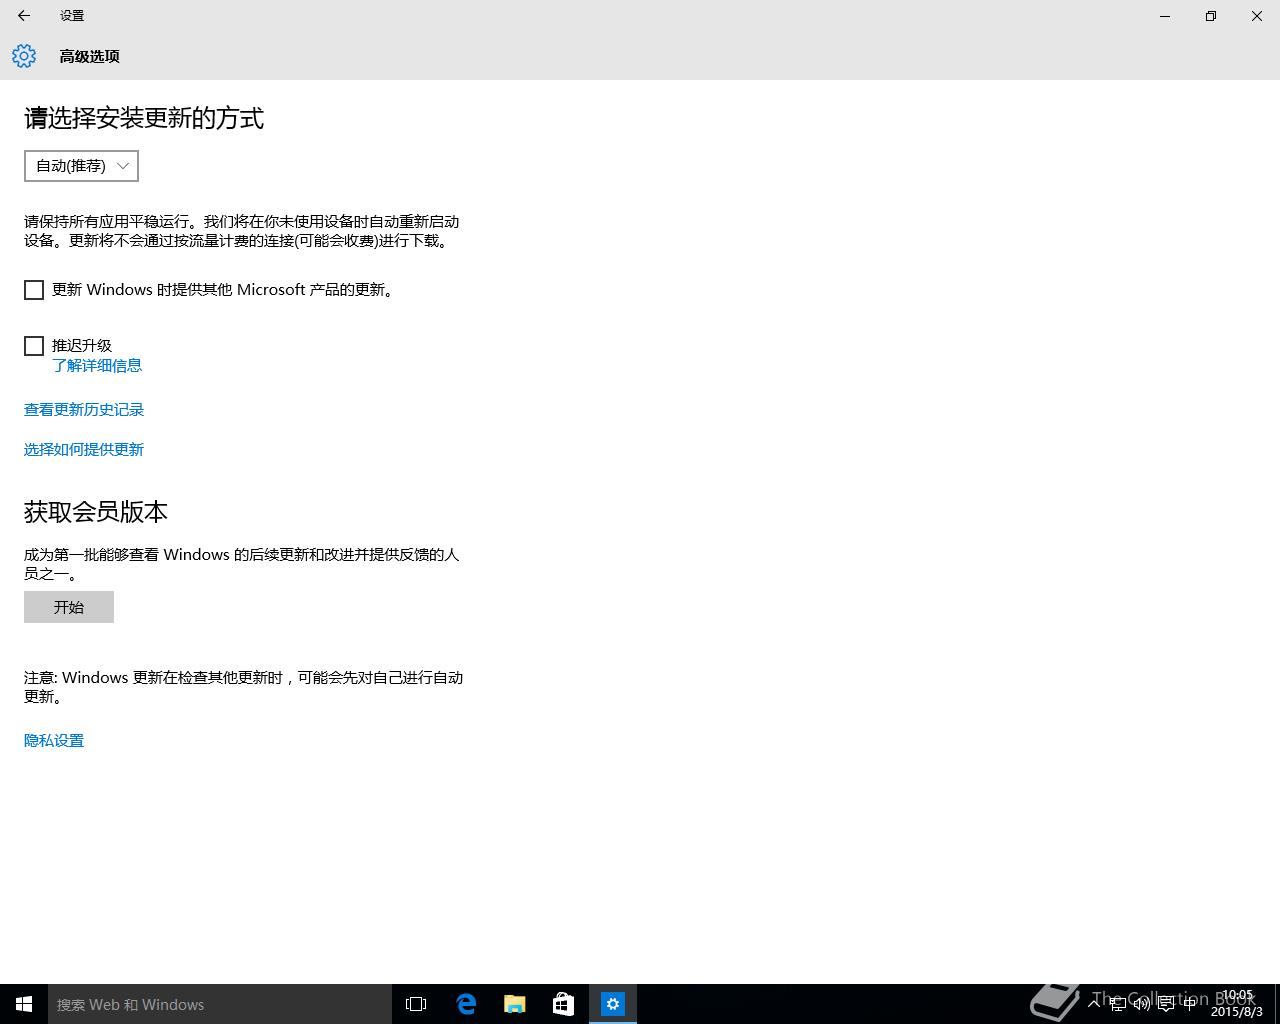Enable the 推迟升级 checkbox
This screenshot has height=1024, width=1280.
(x=34, y=346)
